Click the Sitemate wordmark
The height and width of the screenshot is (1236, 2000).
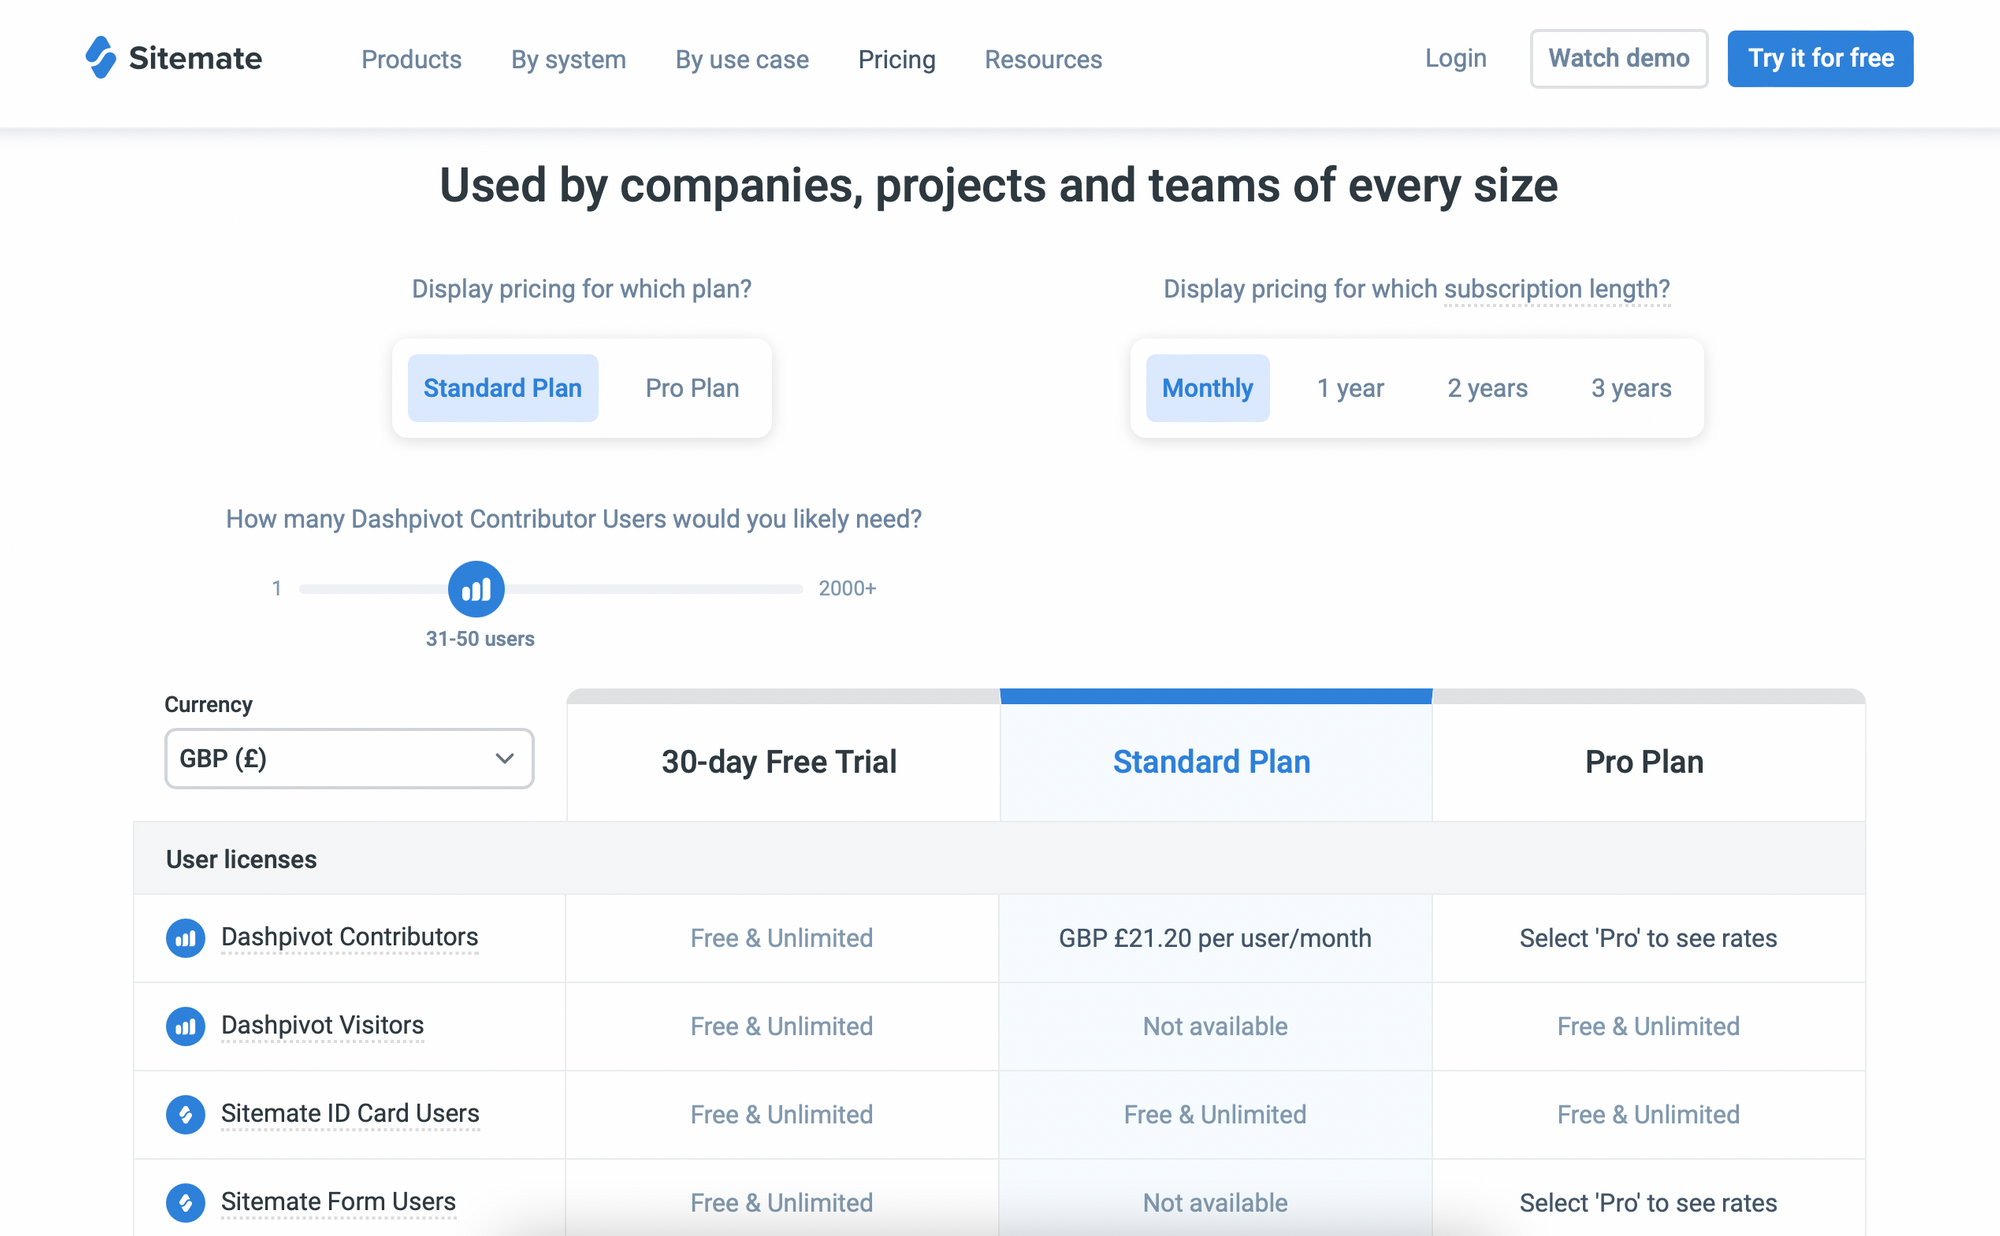(x=196, y=58)
